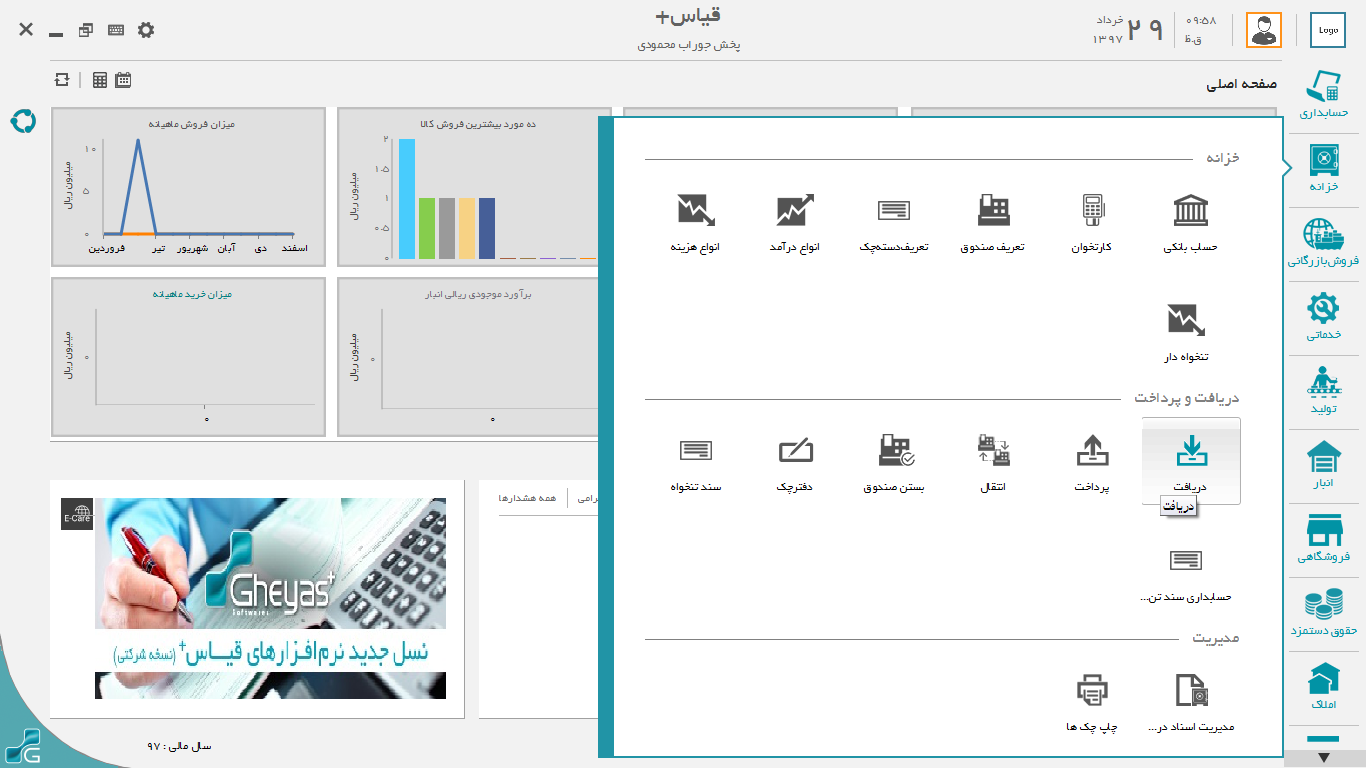
Task: Click the E-Care badge on banner
Action: [x=77, y=514]
